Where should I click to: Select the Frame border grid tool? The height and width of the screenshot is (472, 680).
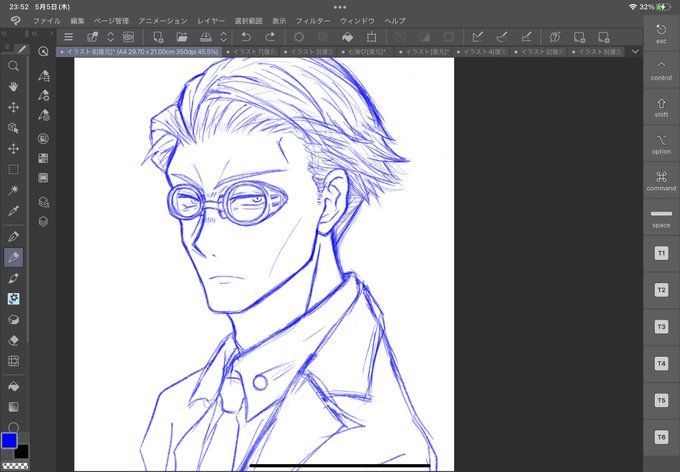point(13,361)
